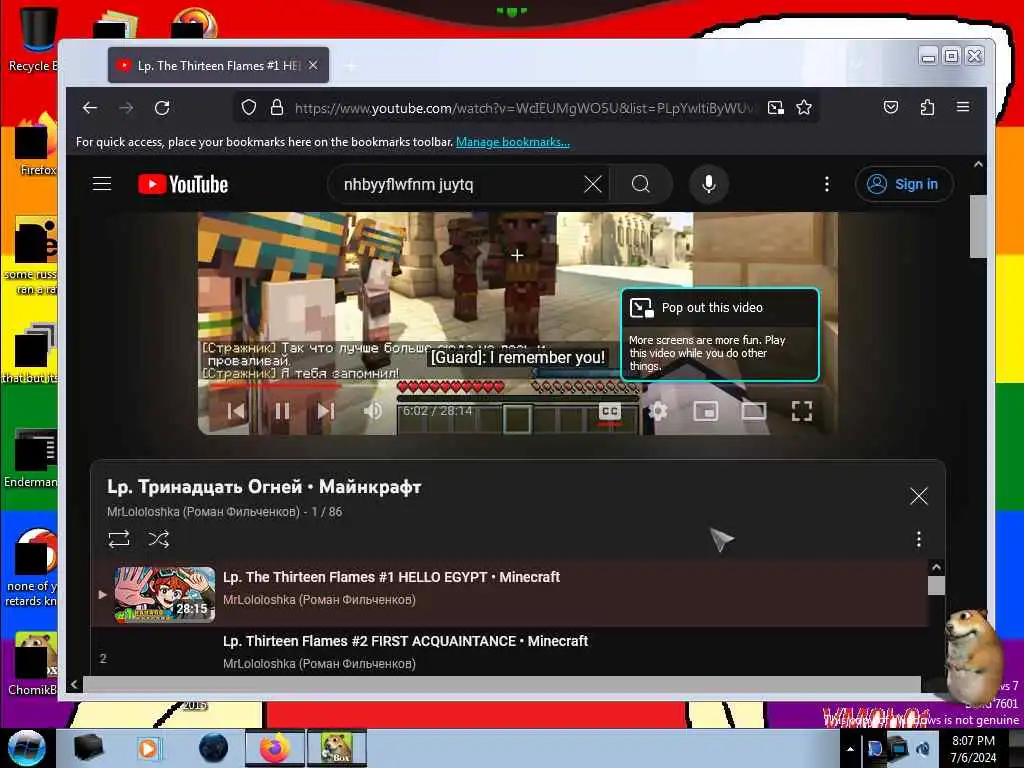Image resolution: width=1024 pixels, height=768 pixels.
Task: Search by voice with microphone
Action: pos(709,184)
